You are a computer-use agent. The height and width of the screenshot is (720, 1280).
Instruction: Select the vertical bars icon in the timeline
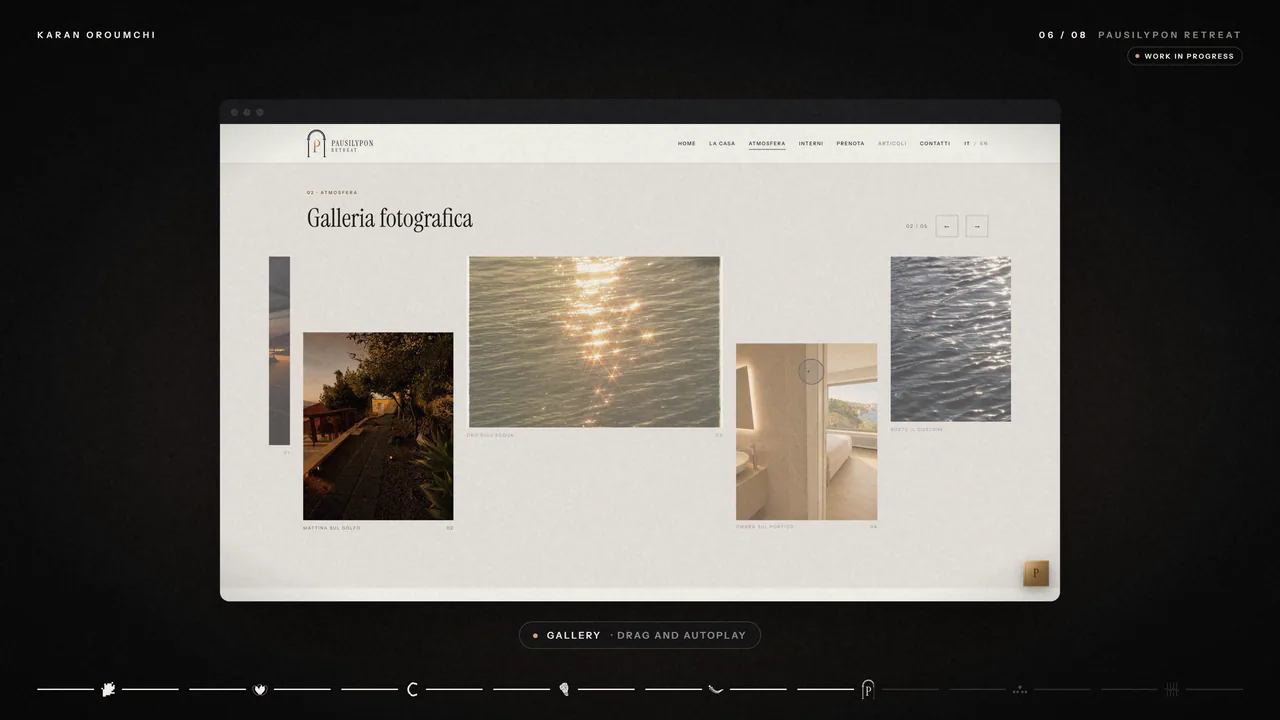(x=1172, y=689)
